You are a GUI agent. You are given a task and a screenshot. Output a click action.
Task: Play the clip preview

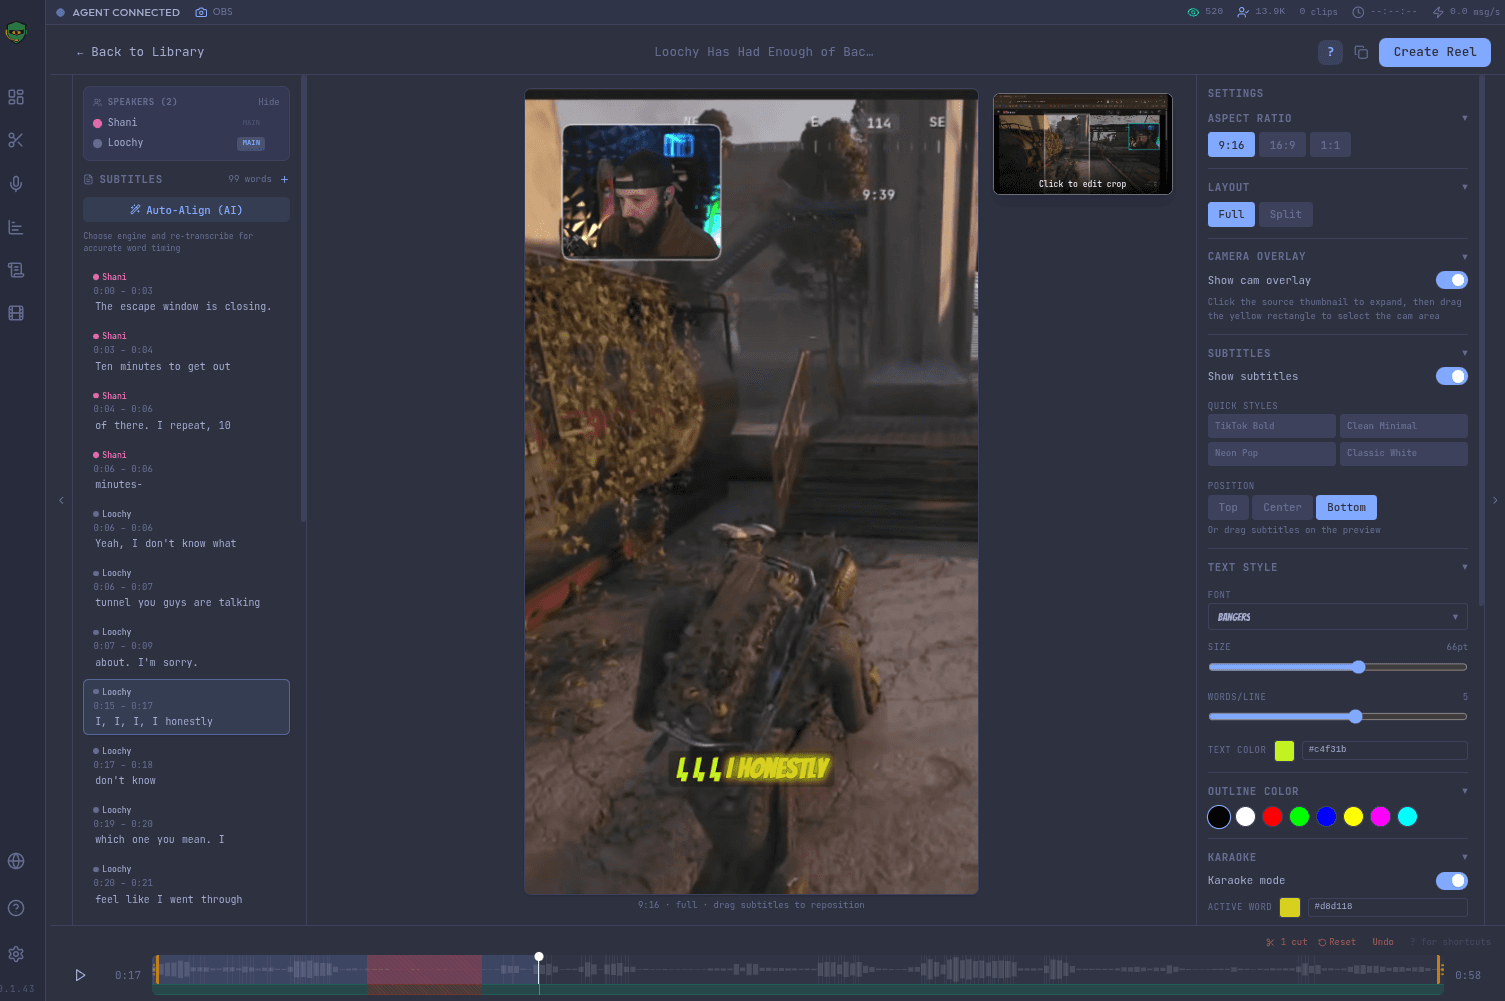[80, 975]
